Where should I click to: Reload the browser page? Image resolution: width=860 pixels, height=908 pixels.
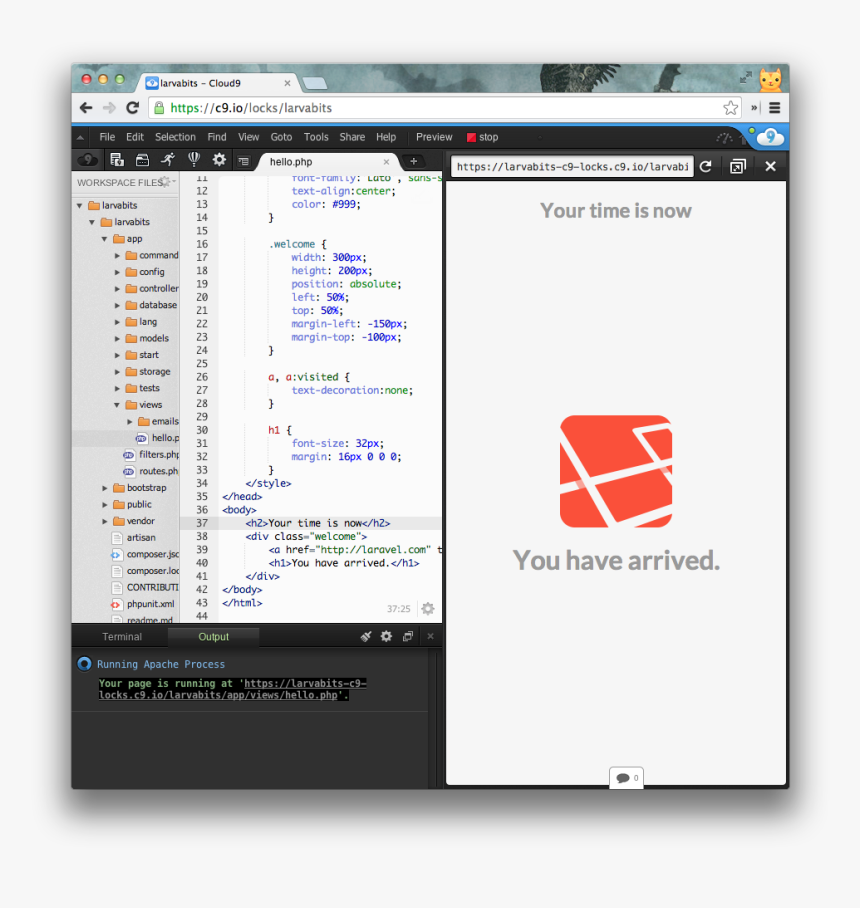[x=133, y=108]
